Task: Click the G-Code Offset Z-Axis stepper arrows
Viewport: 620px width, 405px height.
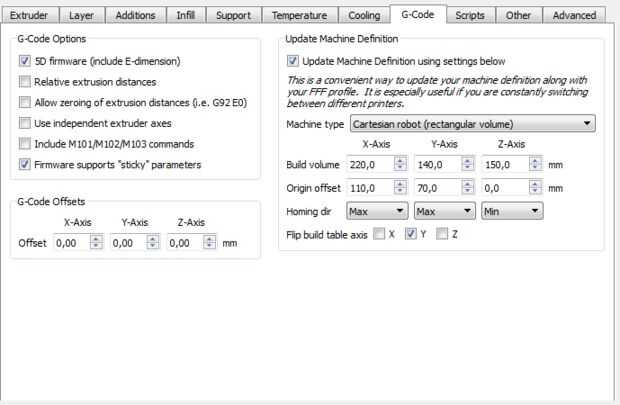Action: (x=210, y=243)
